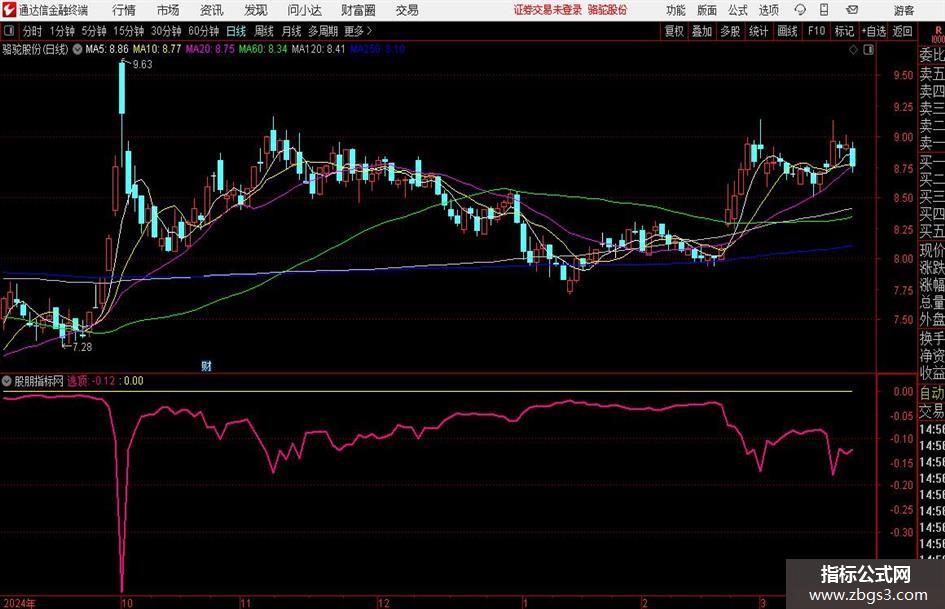Open the 资讯 menu

pos(211,10)
